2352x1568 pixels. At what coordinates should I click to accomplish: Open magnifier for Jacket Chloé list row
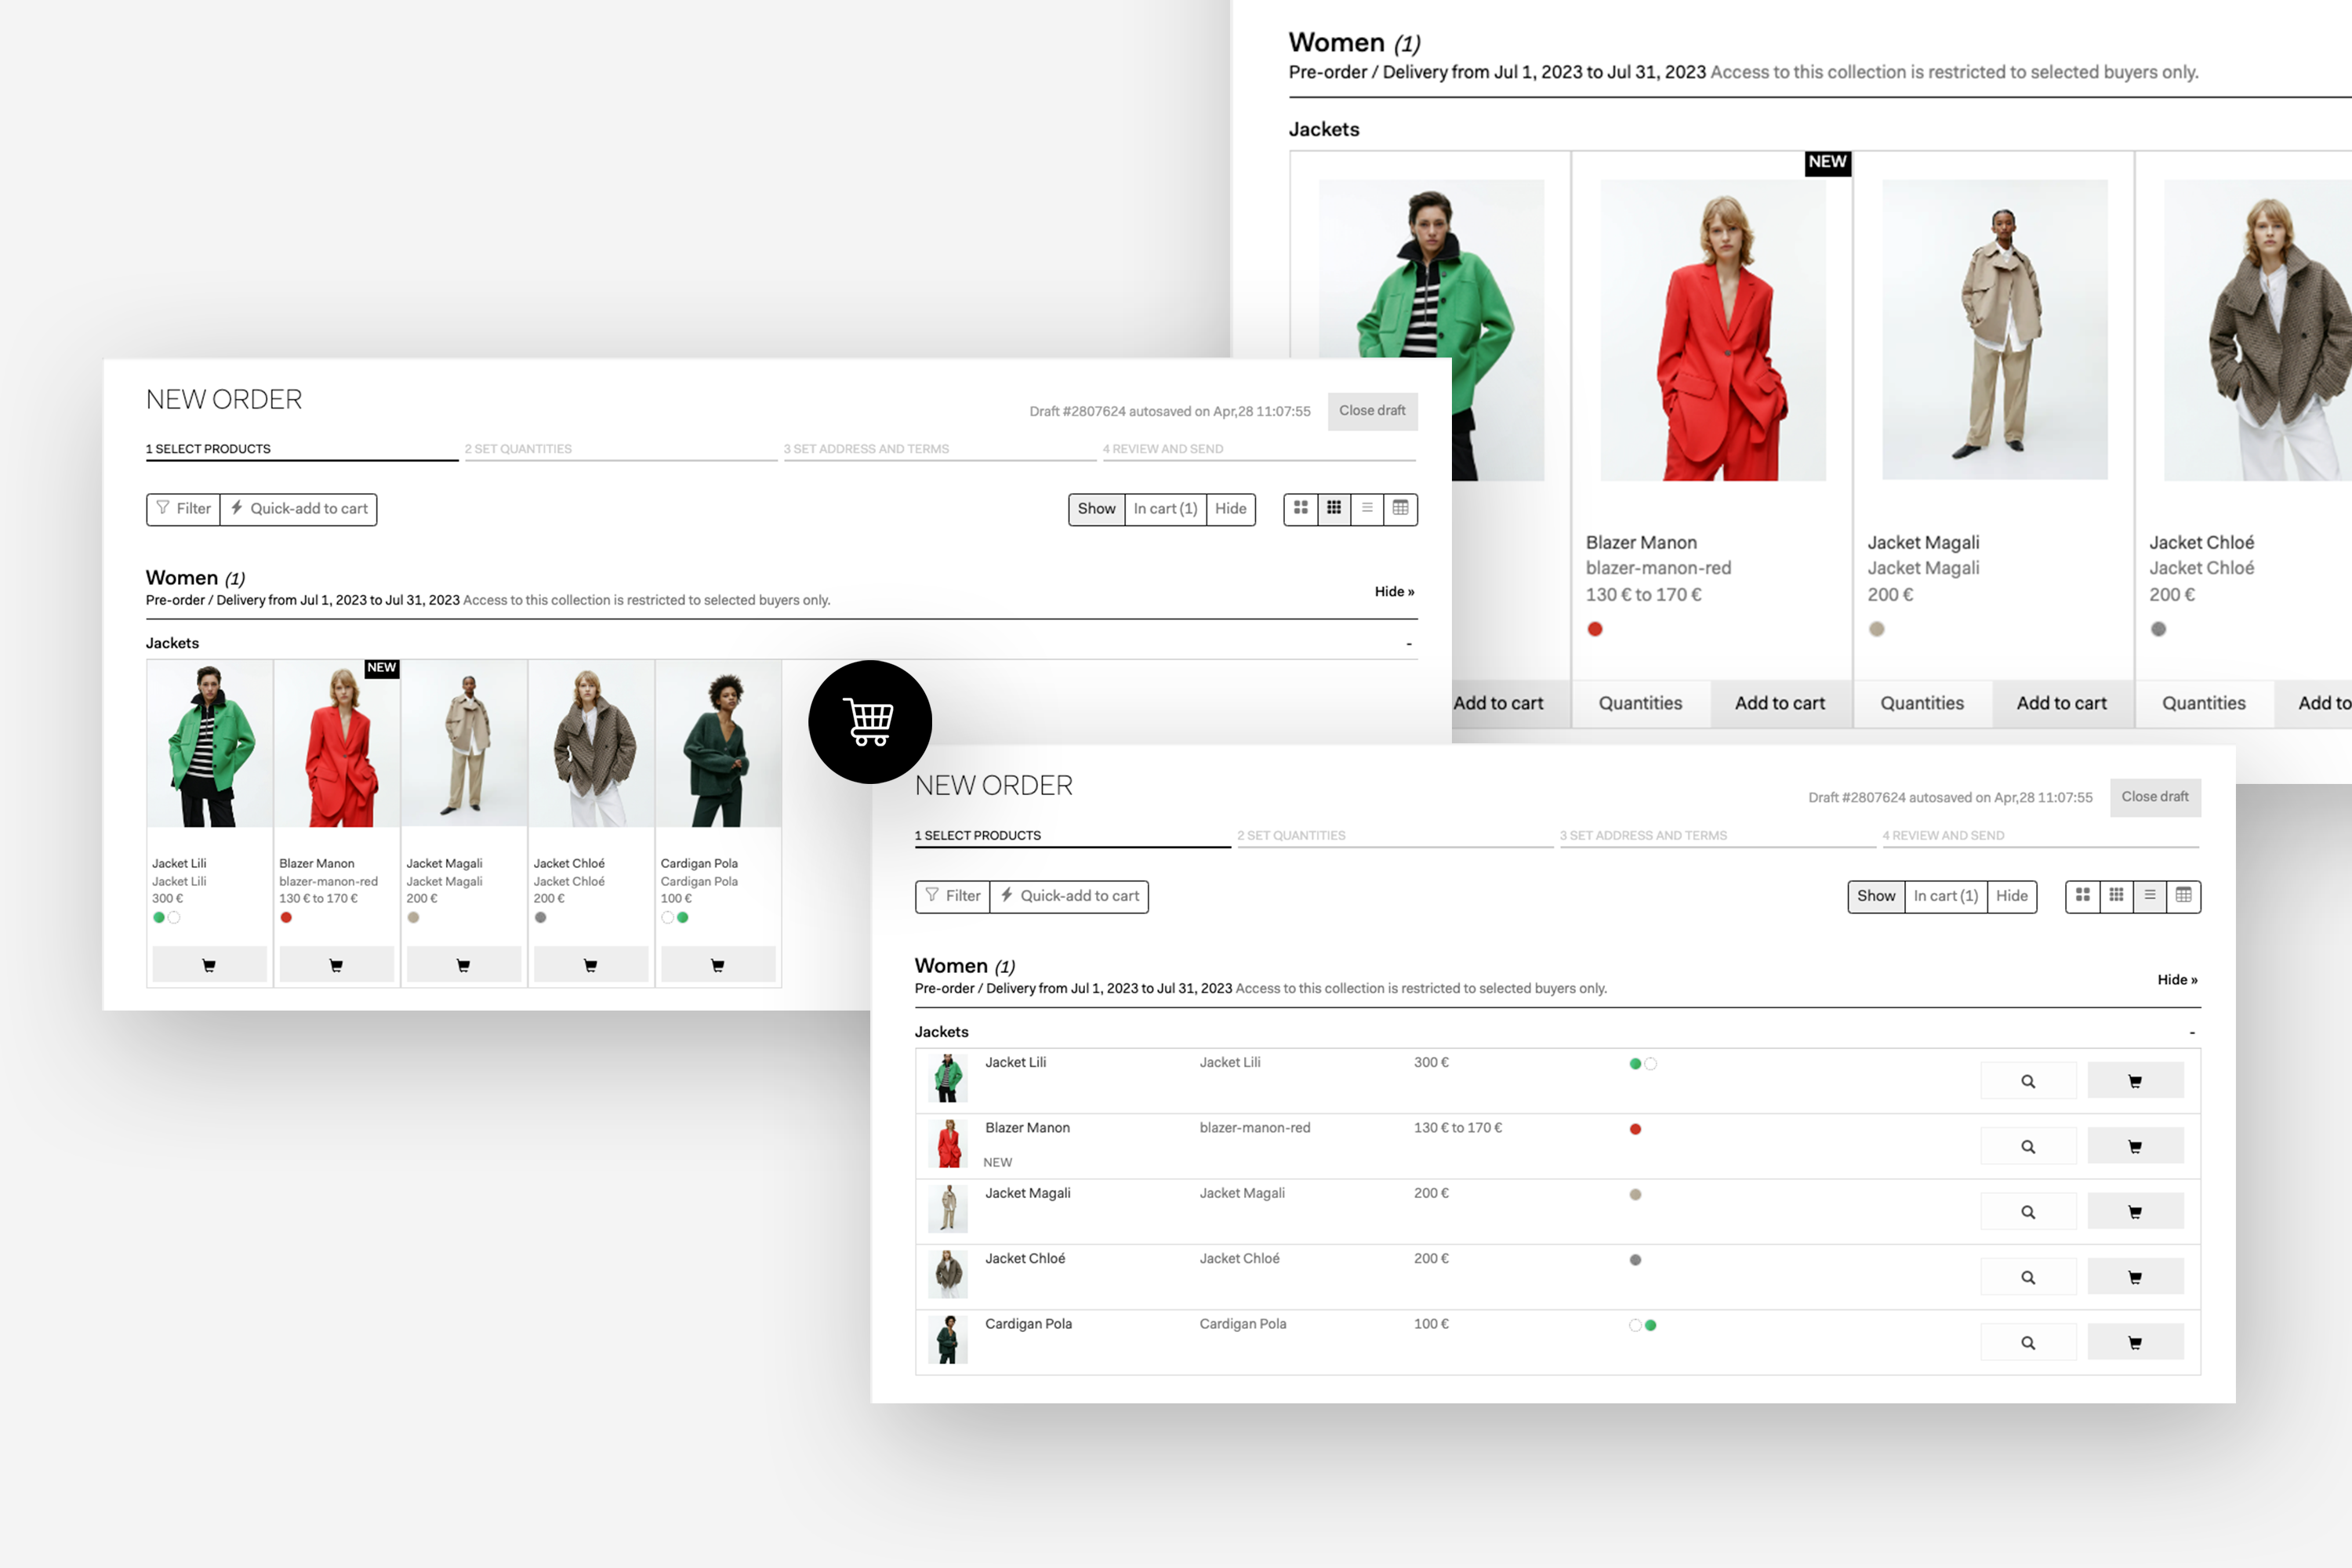point(2028,1277)
